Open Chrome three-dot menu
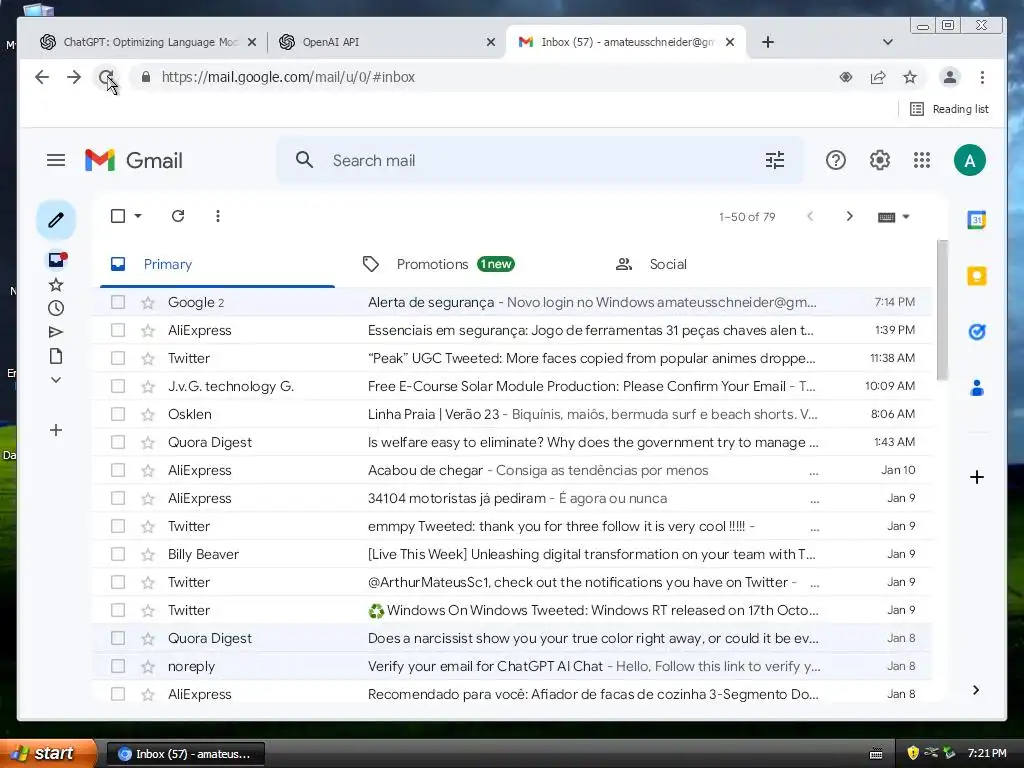This screenshot has width=1024, height=768. (x=982, y=77)
